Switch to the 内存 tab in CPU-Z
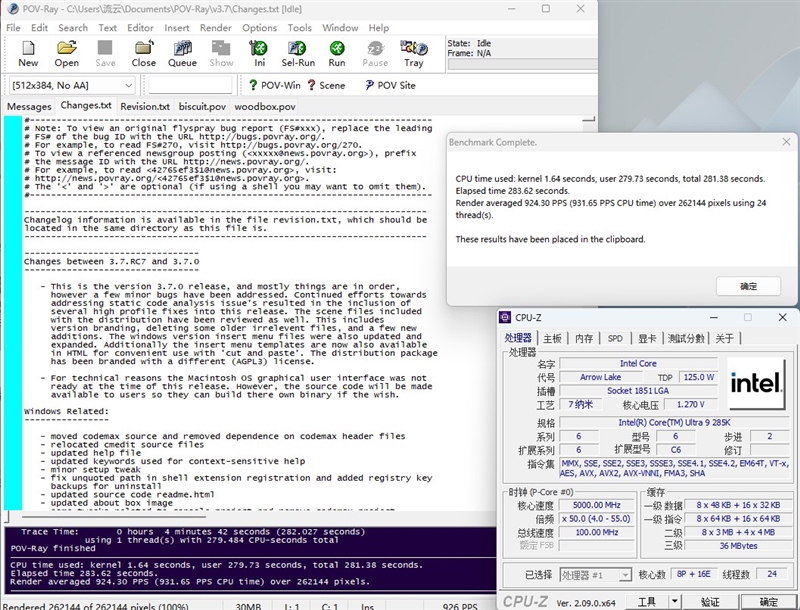The width and height of the screenshot is (800, 610). 584,338
